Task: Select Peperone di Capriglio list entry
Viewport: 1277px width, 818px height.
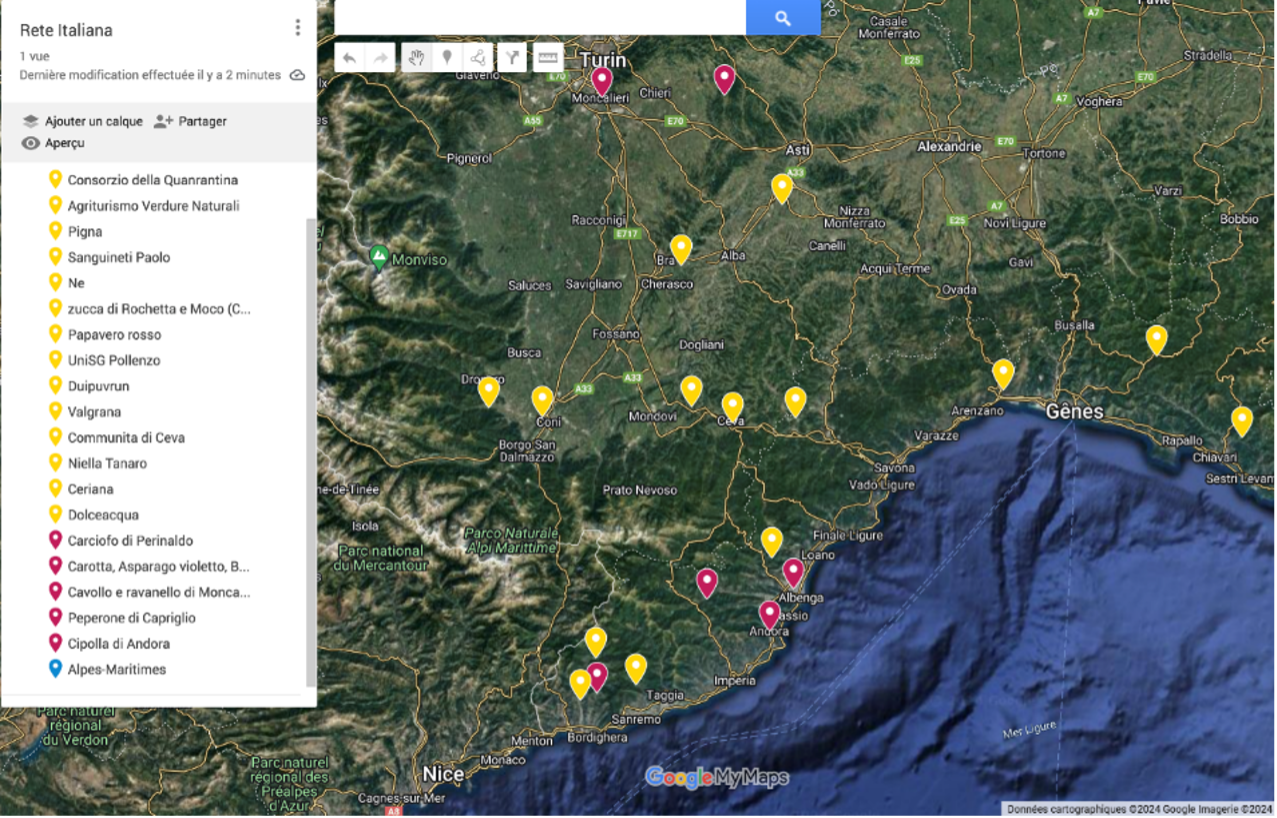Action: 131,618
